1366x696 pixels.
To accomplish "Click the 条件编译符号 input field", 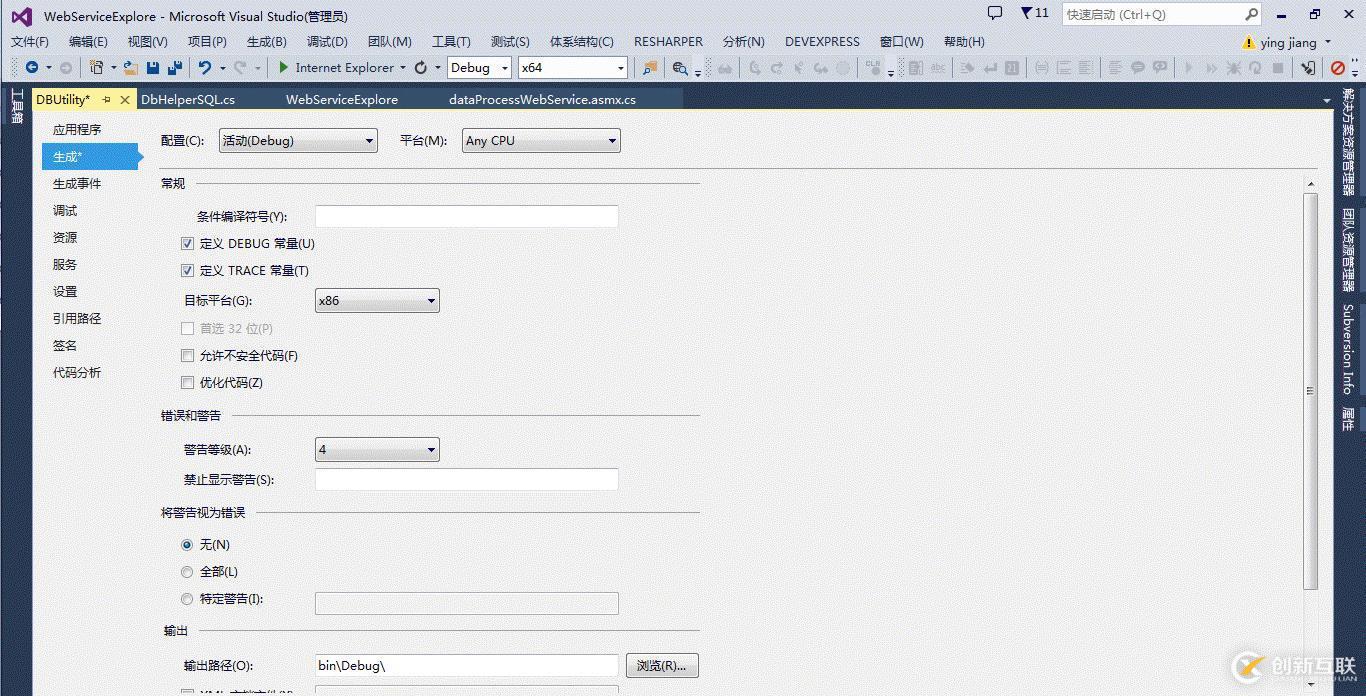I will click(466, 216).
